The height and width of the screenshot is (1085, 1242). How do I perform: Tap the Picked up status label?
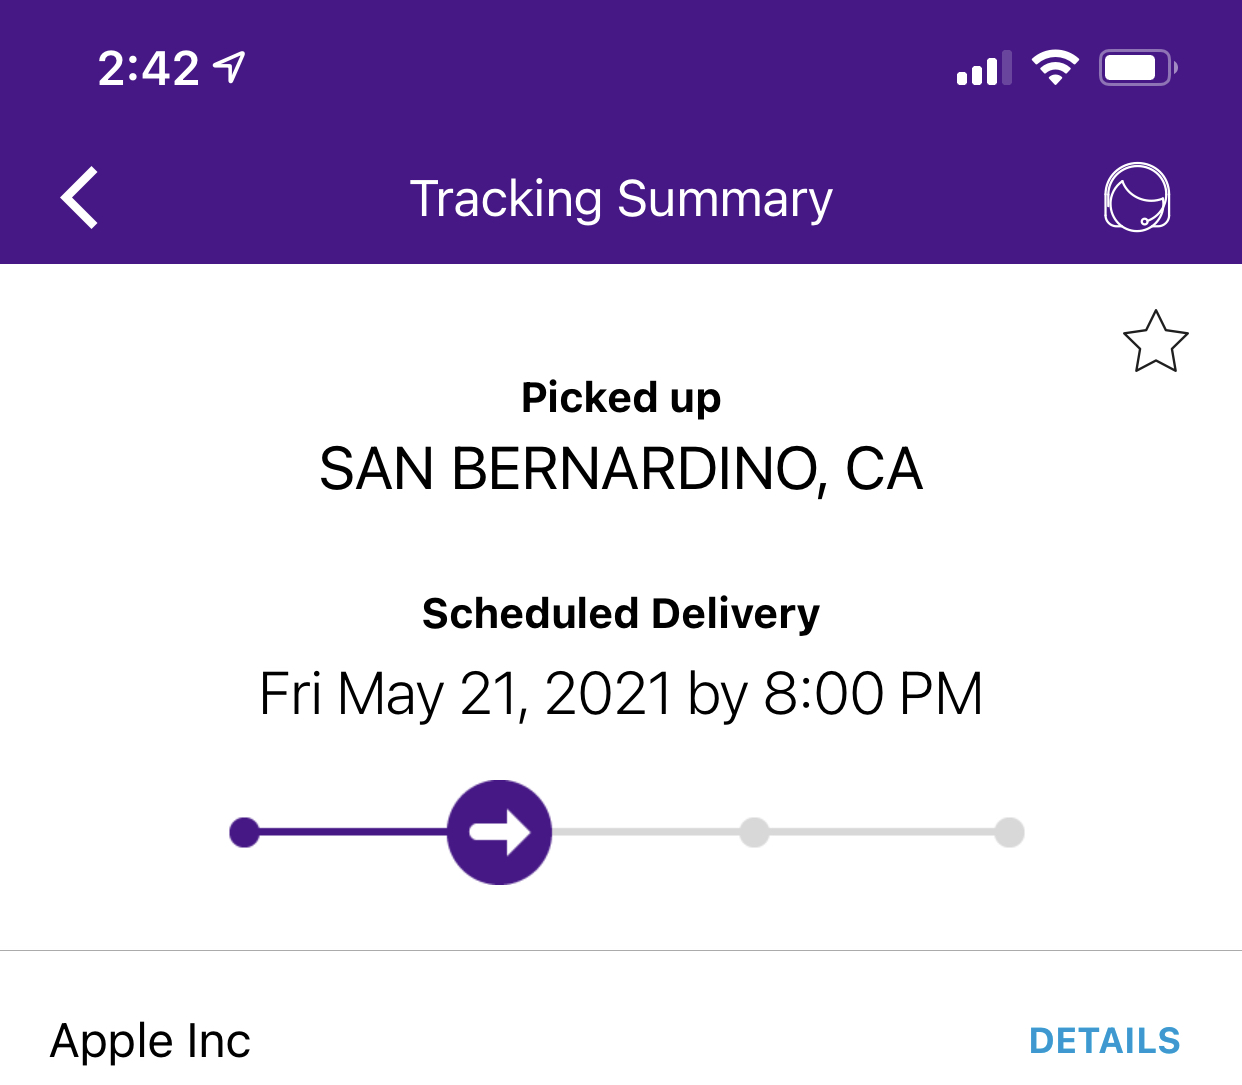(x=621, y=397)
